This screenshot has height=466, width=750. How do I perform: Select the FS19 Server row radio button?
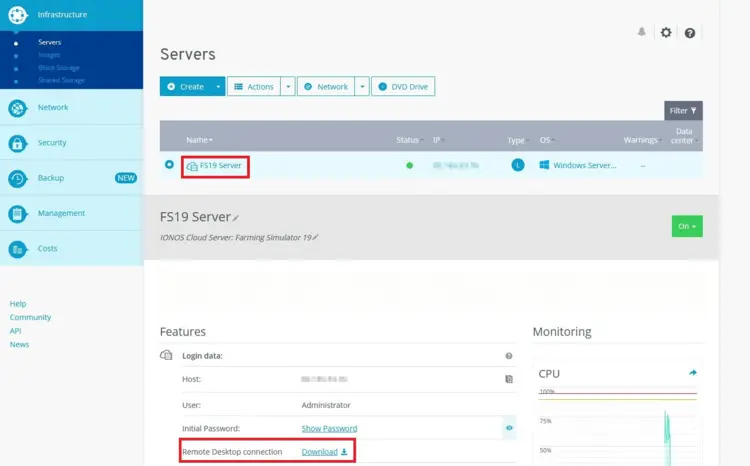(169, 165)
